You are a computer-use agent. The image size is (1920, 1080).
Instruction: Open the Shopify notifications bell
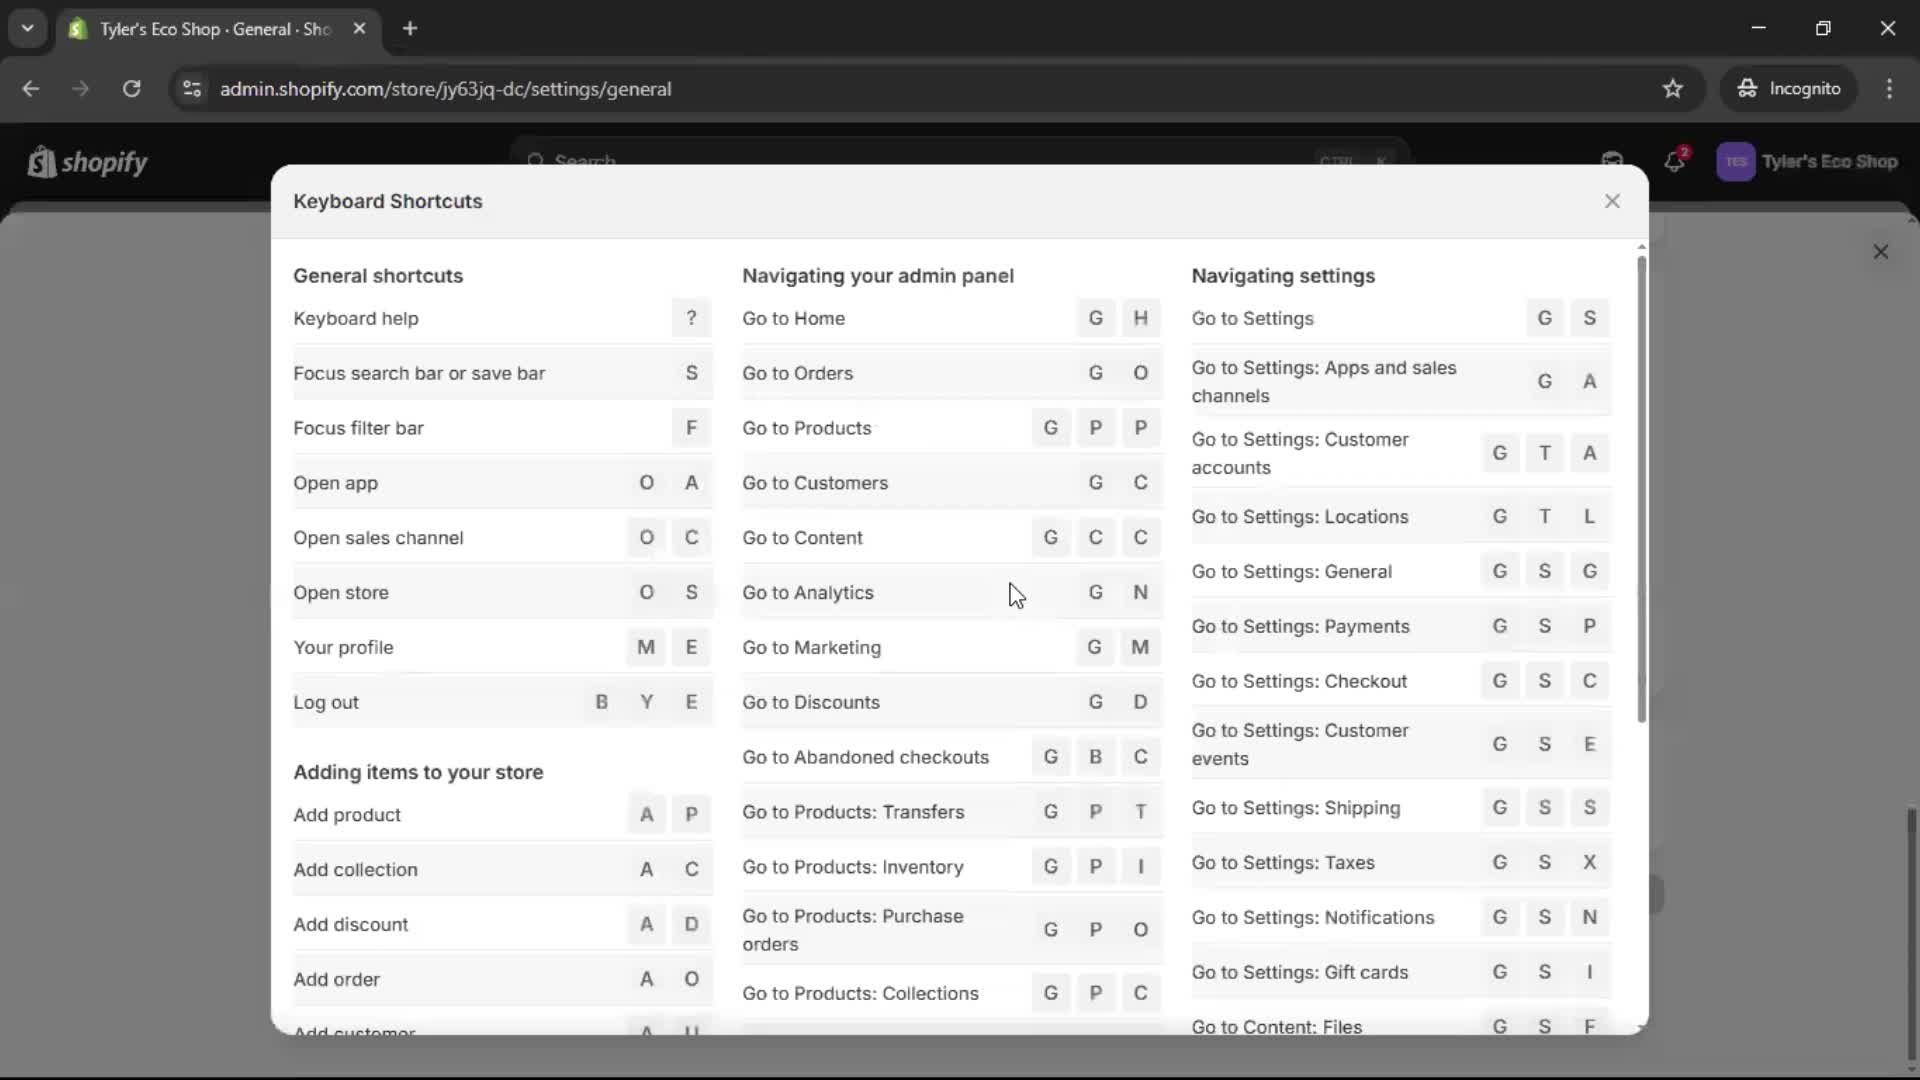coord(1675,161)
